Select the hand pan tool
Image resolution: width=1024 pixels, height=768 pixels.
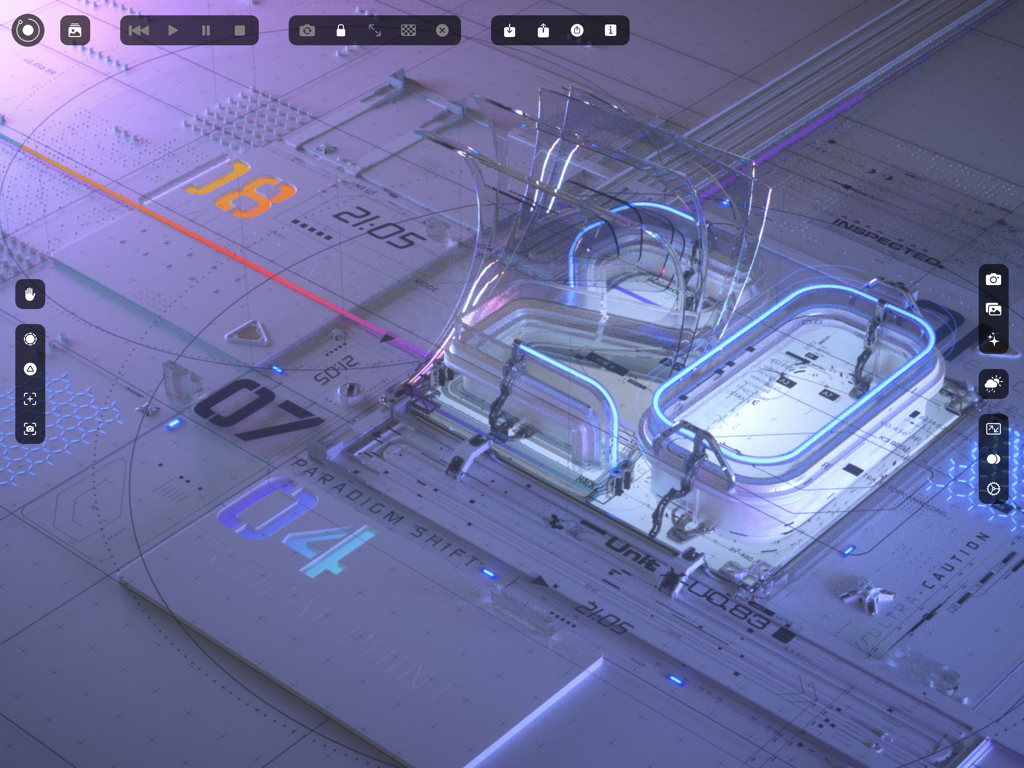[29, 293]
